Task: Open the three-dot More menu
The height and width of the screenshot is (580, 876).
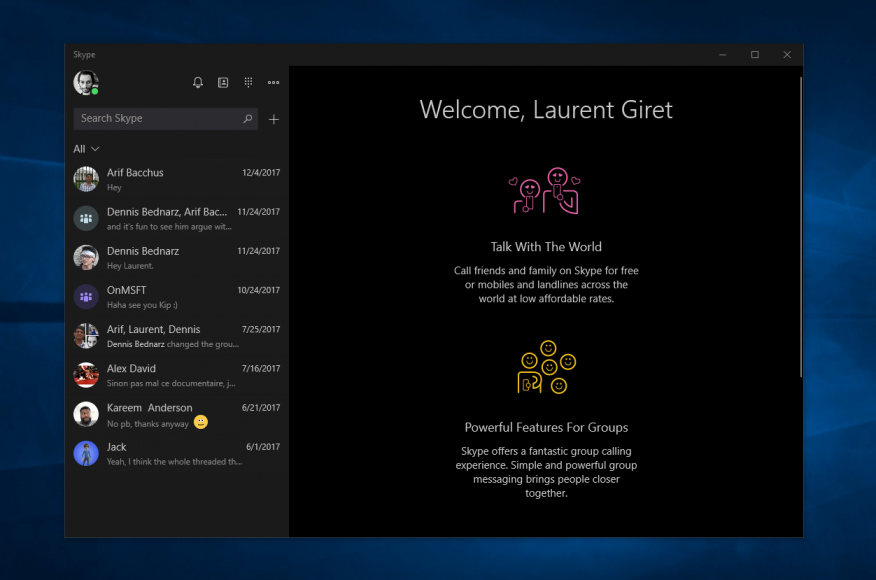Action: coord(273,83)
